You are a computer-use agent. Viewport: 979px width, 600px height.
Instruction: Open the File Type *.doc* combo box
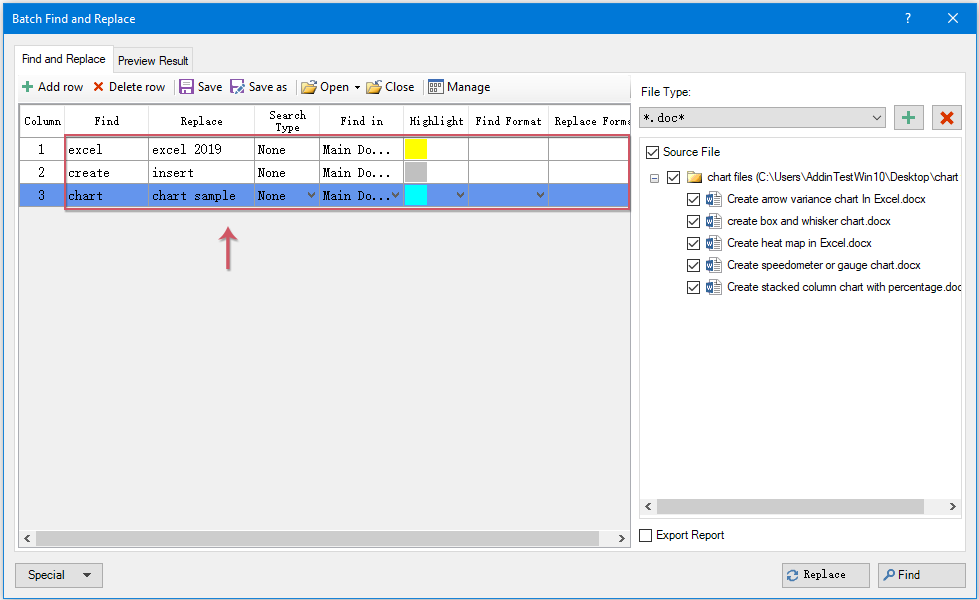(x=762, y=117)
